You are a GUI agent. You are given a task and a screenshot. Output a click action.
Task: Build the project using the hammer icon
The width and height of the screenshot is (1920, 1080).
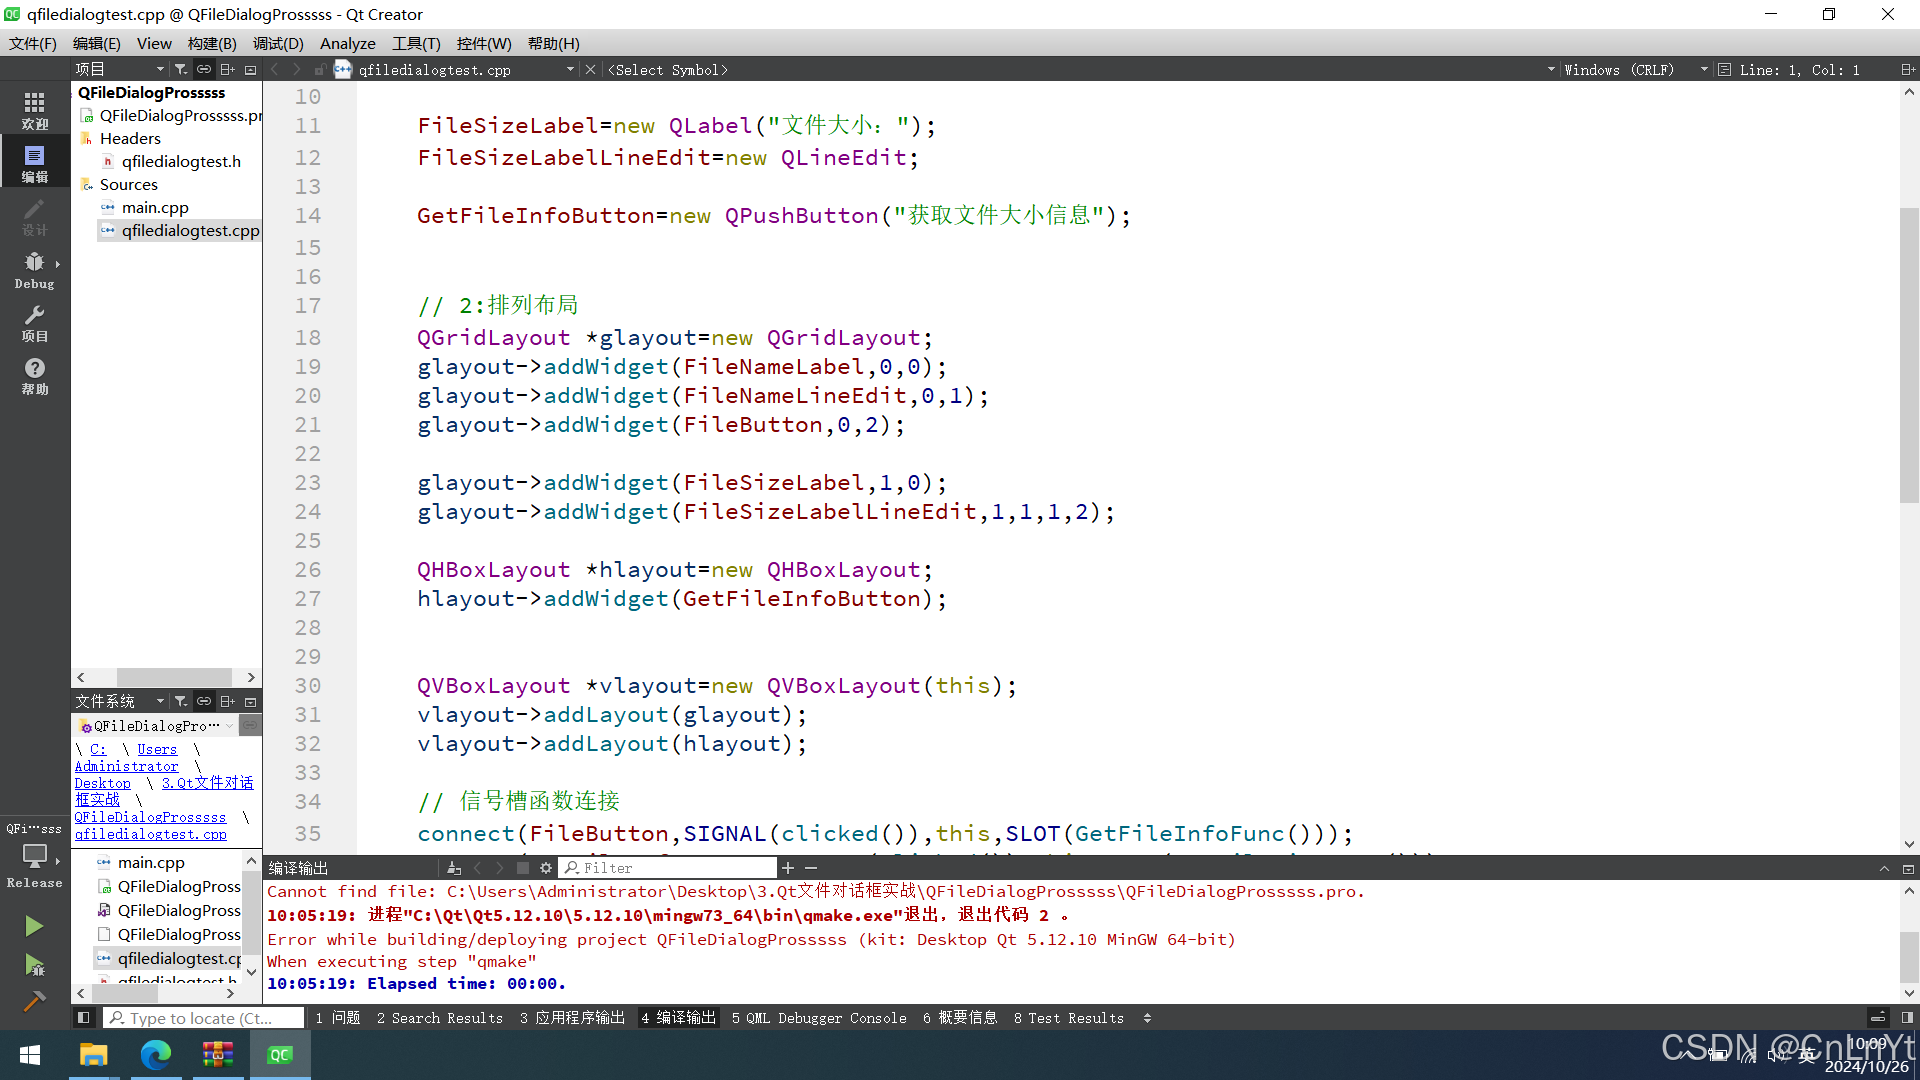[x=34, y=1000]
